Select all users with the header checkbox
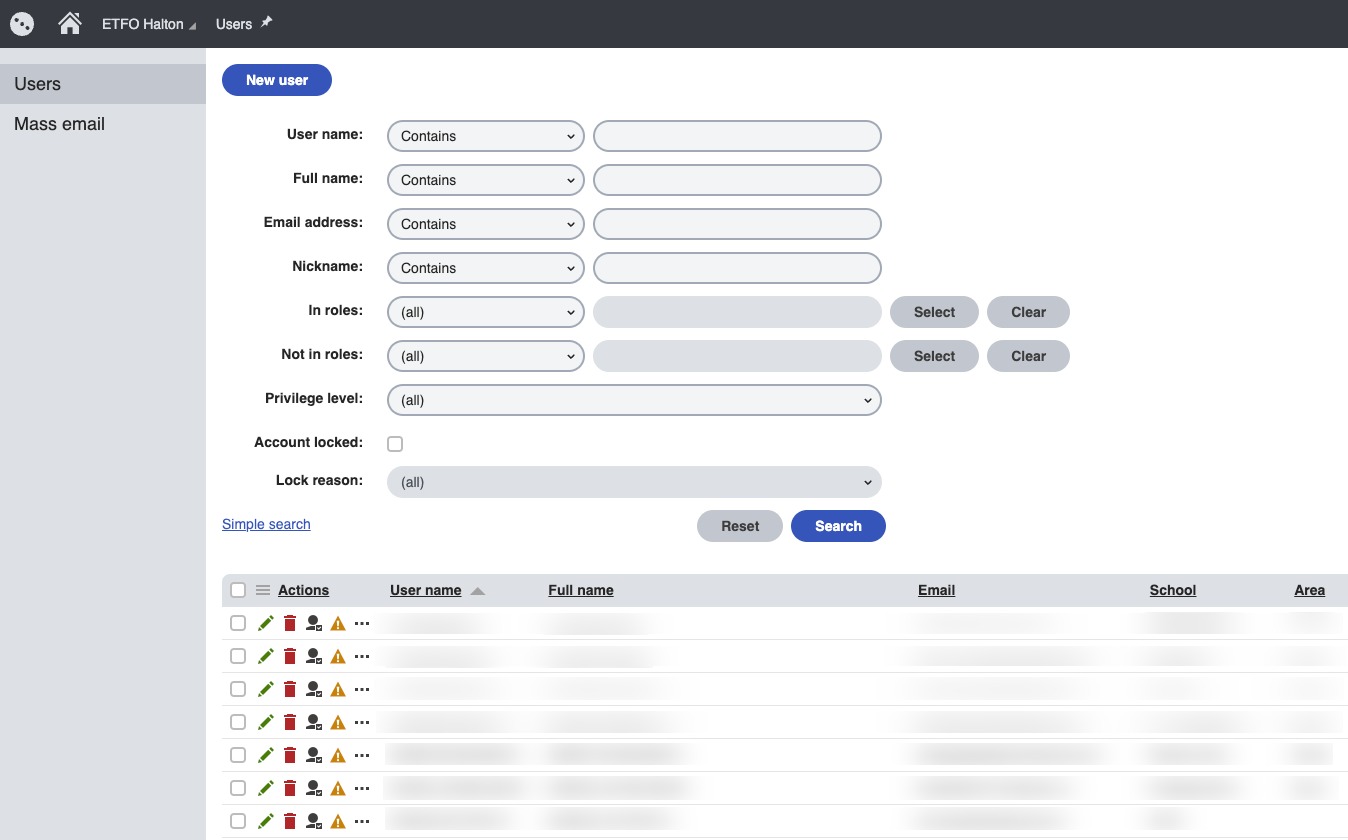 click(238, 589)
